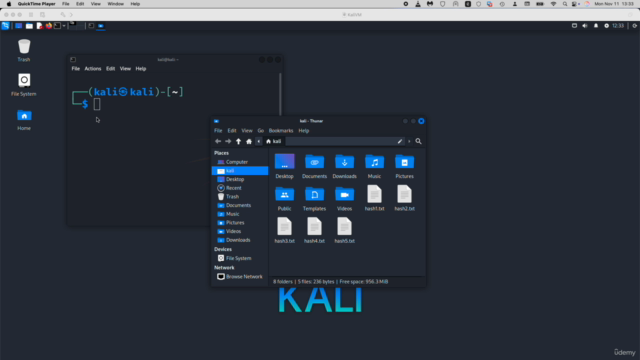Screen dimensions: 640x360
Task: Select Music in the Places sidebar
Action: coord(240,214)
